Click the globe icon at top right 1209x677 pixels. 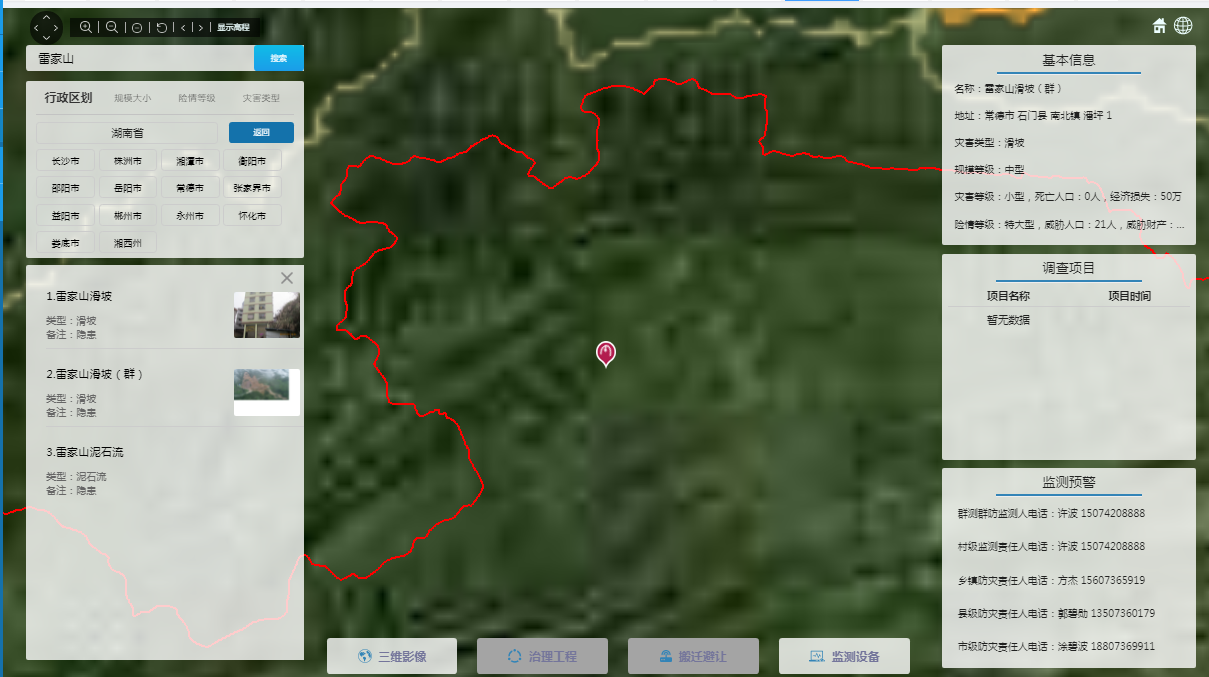[x=1183, y=26]
